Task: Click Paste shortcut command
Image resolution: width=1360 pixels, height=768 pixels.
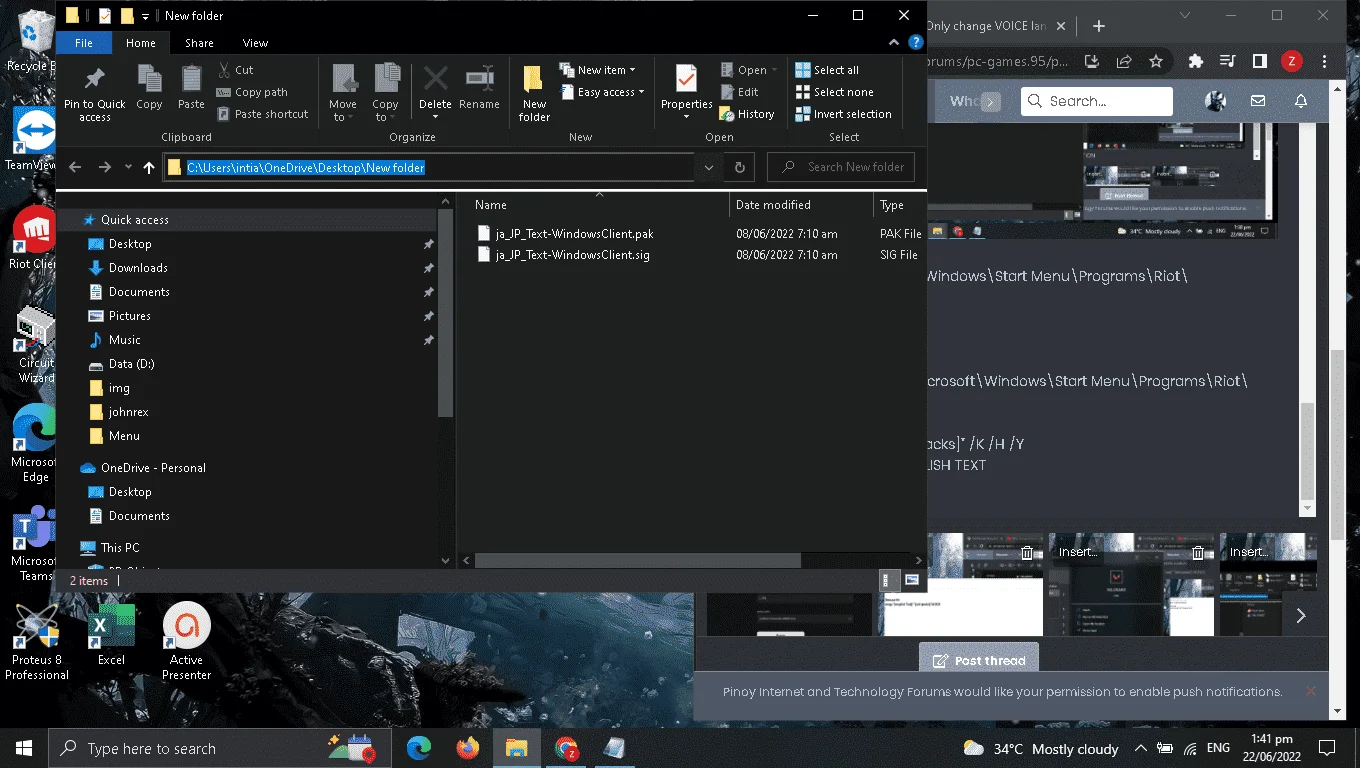Action: (262, 114)
